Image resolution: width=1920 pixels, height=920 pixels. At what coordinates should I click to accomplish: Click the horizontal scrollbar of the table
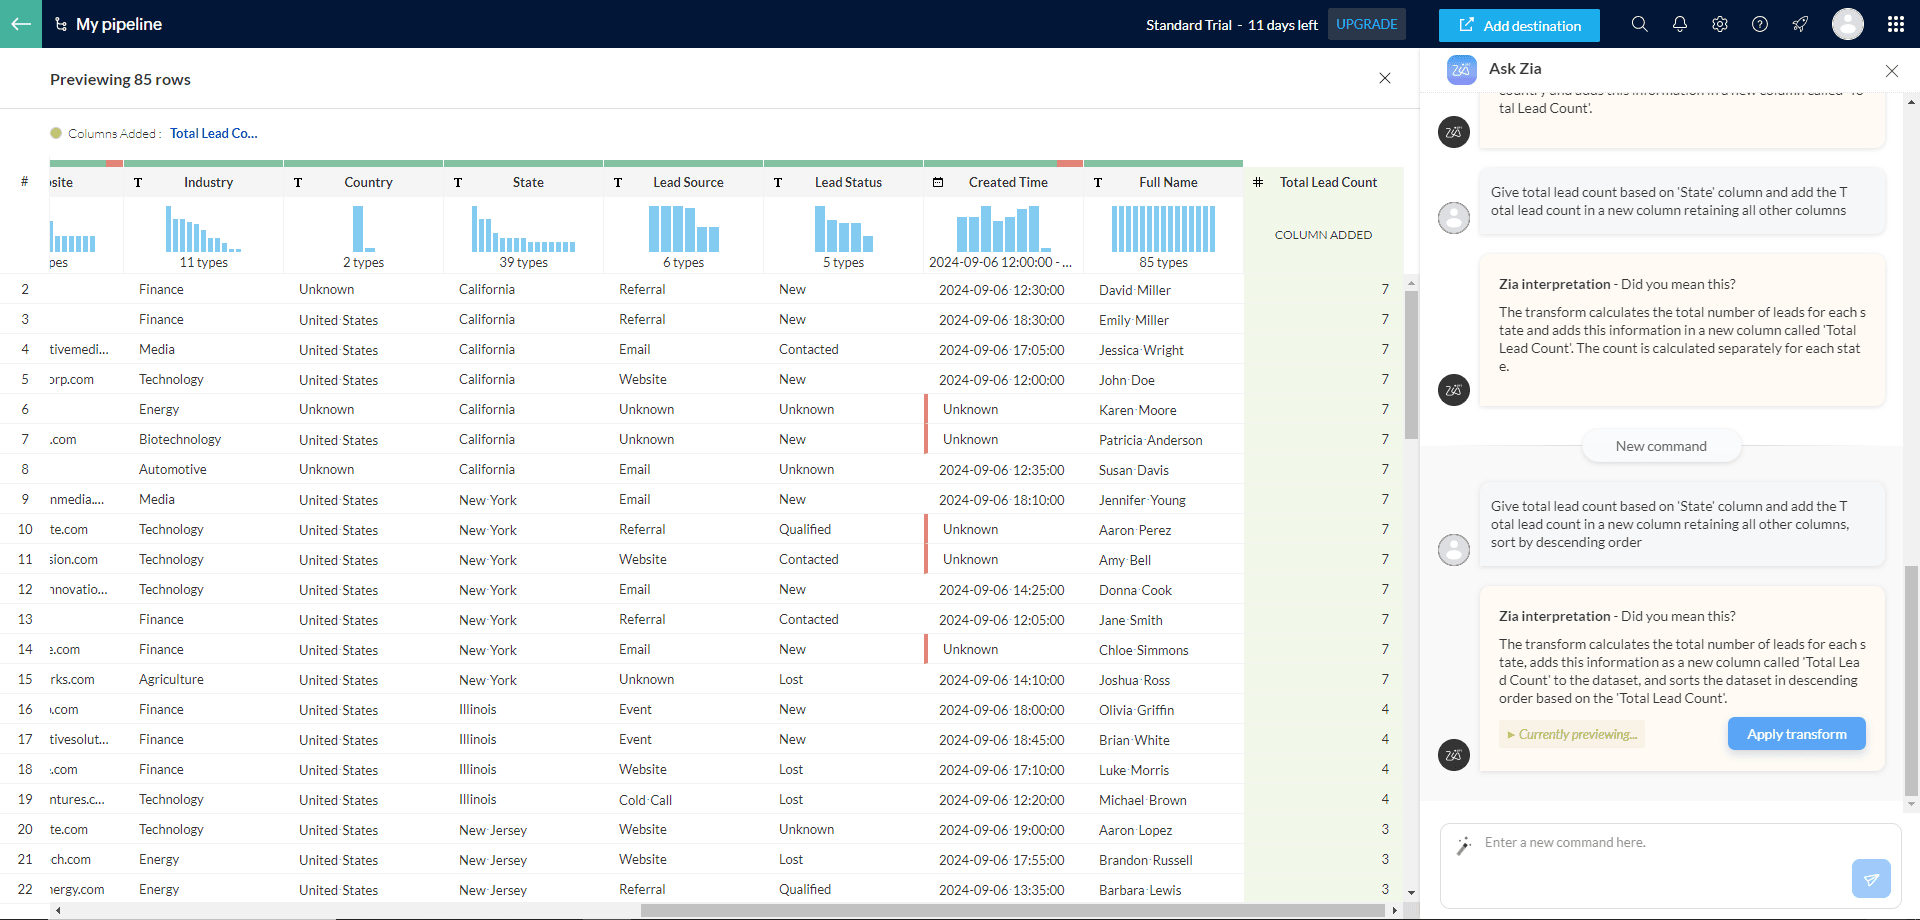pyautogui.click(x=1012, y=910)
